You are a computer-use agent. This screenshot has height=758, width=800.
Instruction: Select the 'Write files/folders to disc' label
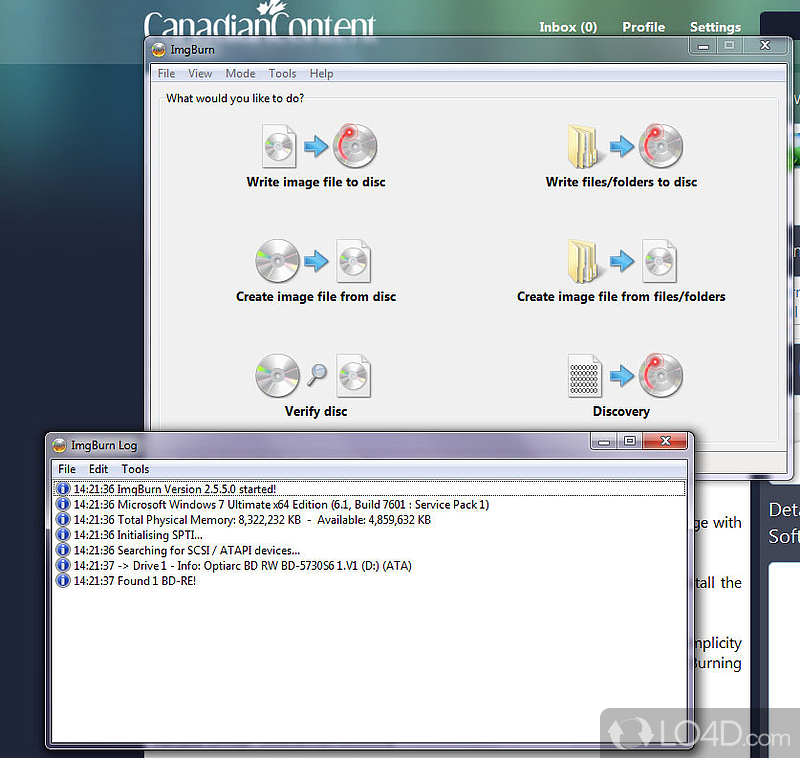(621, 182)
